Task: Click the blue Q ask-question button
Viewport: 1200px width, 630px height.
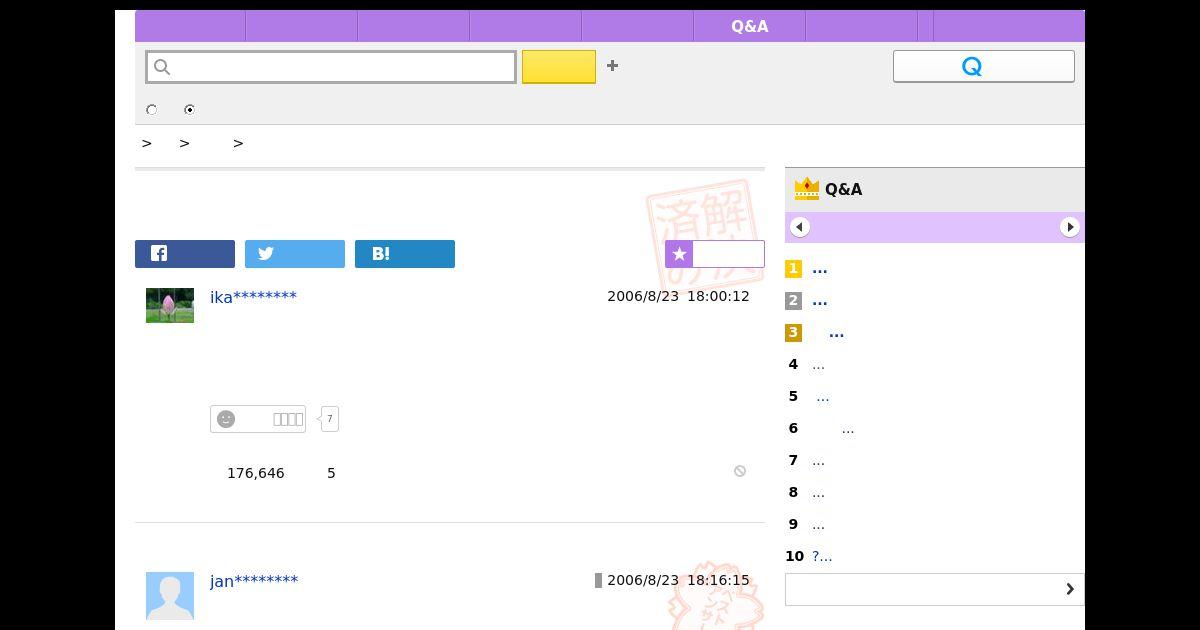Action: 984,66
